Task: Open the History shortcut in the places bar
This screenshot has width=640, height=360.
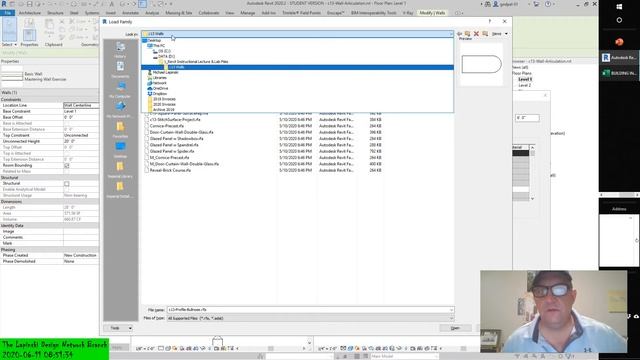Action: pyautogui.click(x=120, y=50)
